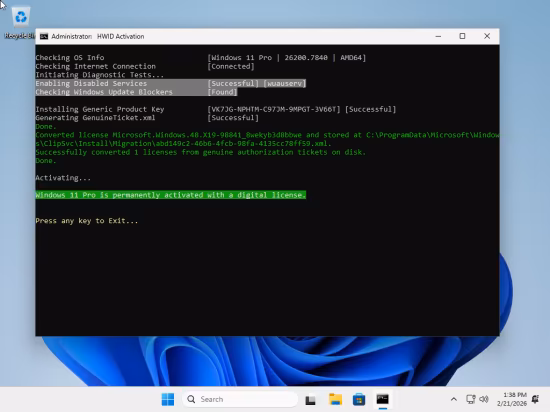Click the taskbar Search box
The image size is (550, 412).
[x=240, y=399]
